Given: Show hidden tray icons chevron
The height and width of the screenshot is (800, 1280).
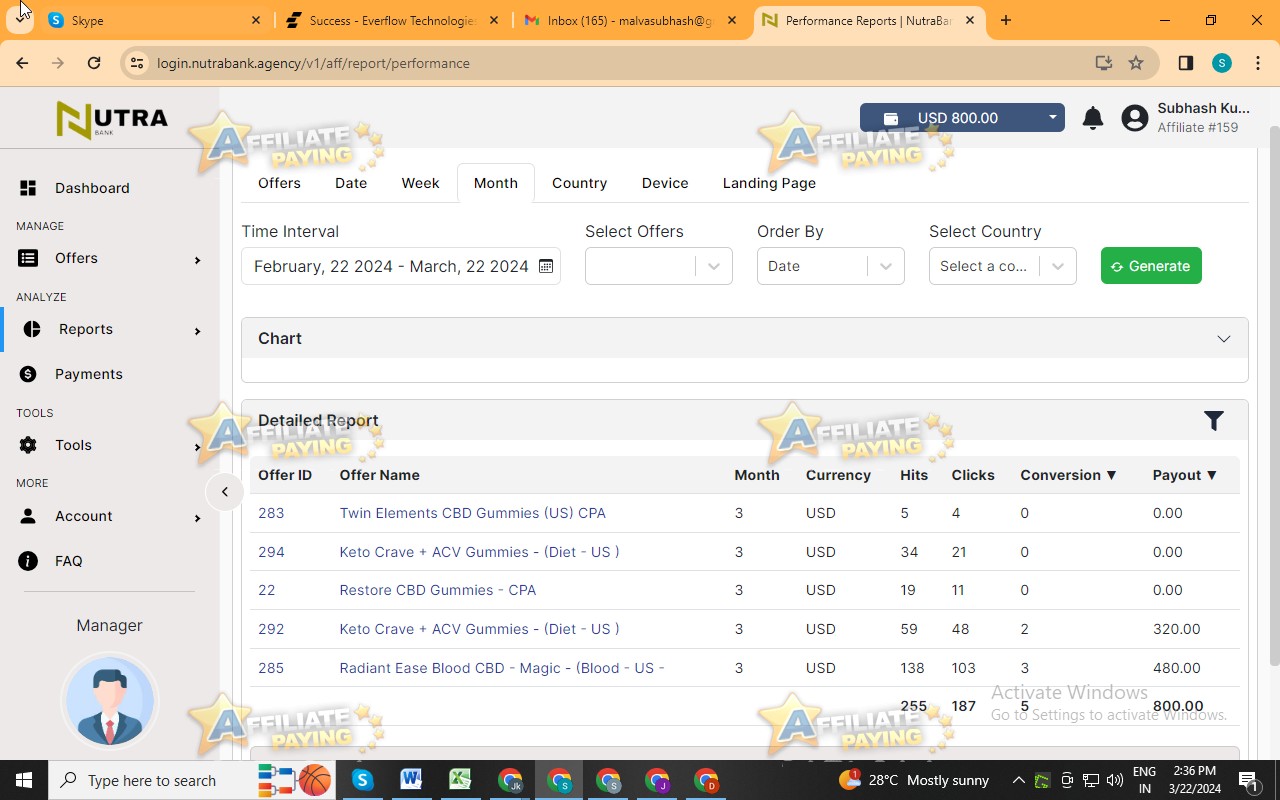Looking at the screenshot, I should pos(1018,780).
